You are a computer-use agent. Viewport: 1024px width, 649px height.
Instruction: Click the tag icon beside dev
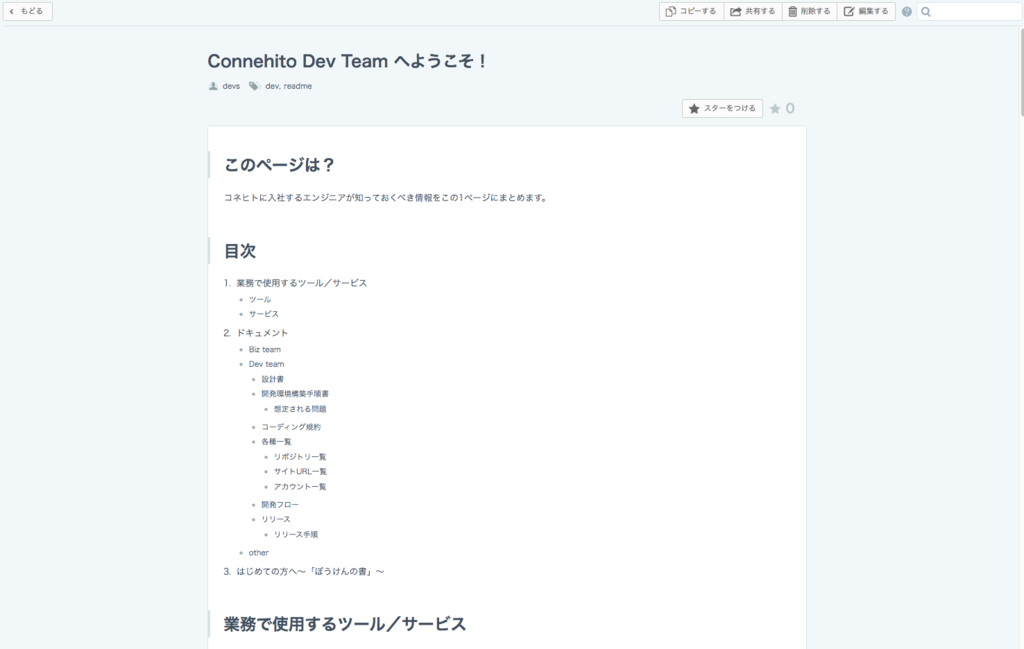coord(254,86)
